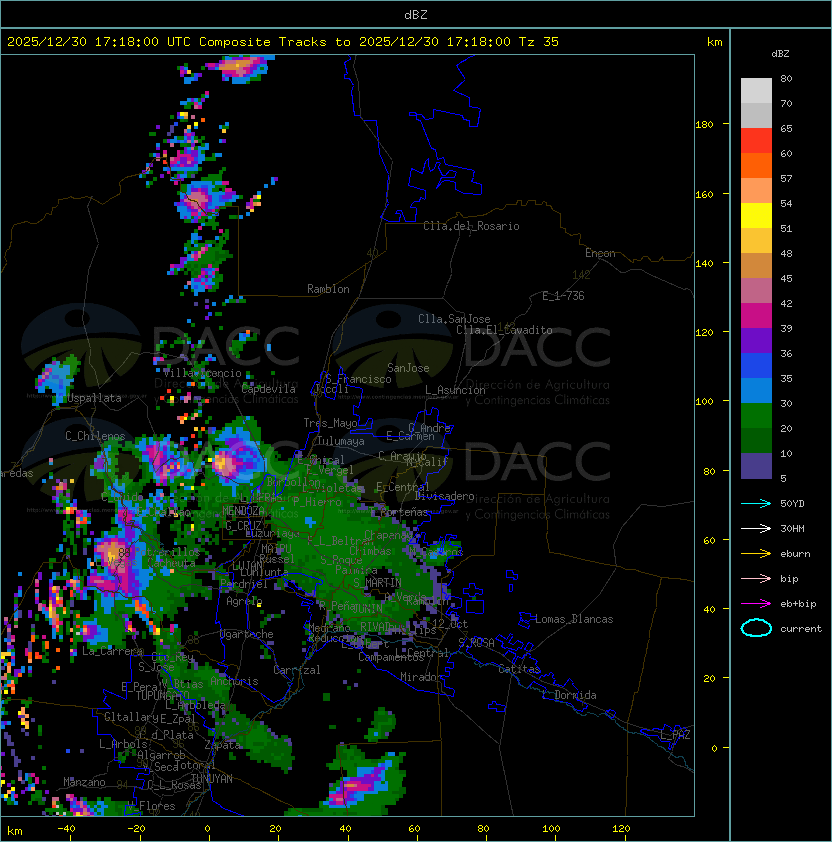The height and width of the screenshot is (842, 832).
Task: Click the pink bip arrow in legend
Action: tap(756, 578)
